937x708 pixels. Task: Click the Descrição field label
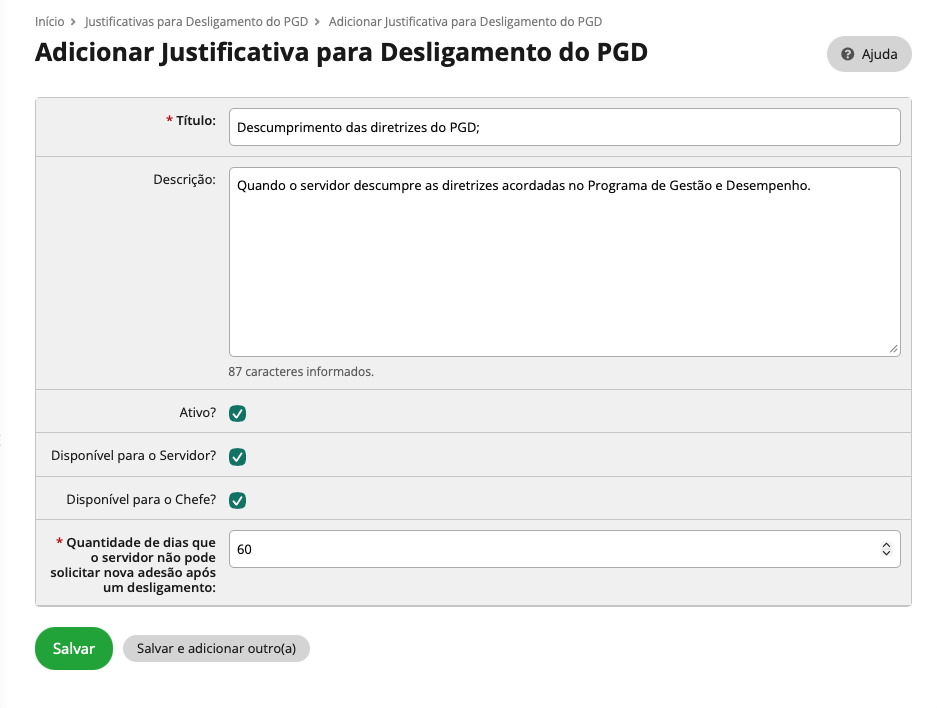(184, 180)
